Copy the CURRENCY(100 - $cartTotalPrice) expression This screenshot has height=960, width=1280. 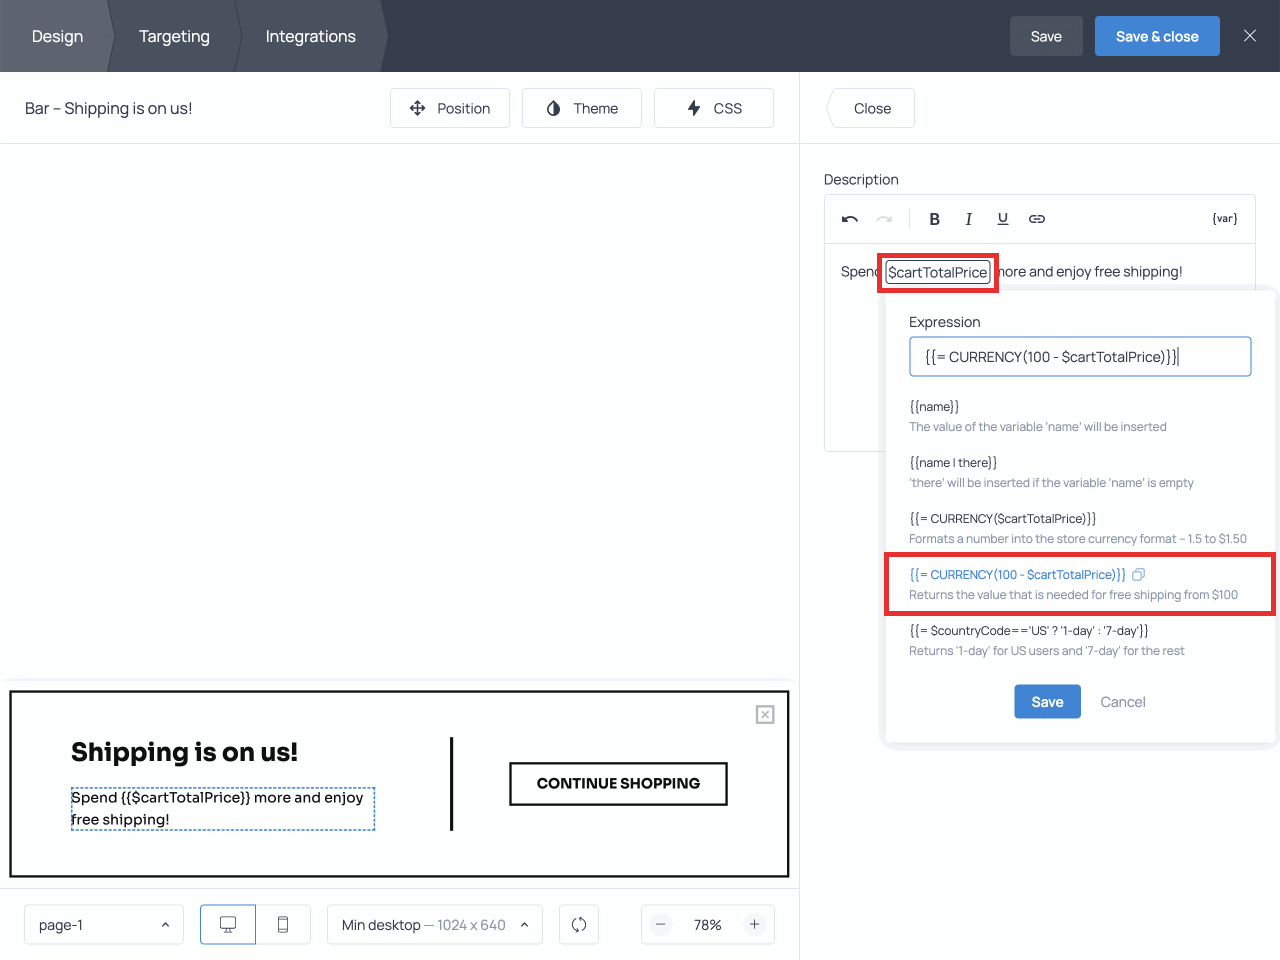click(1138, 575)
